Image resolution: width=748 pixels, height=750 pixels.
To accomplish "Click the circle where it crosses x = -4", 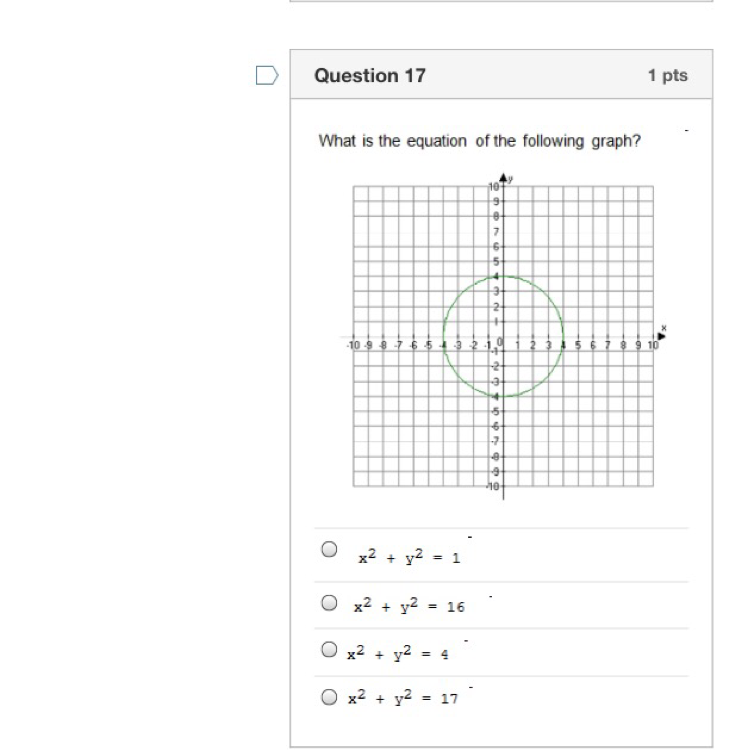I will point(443,337).
